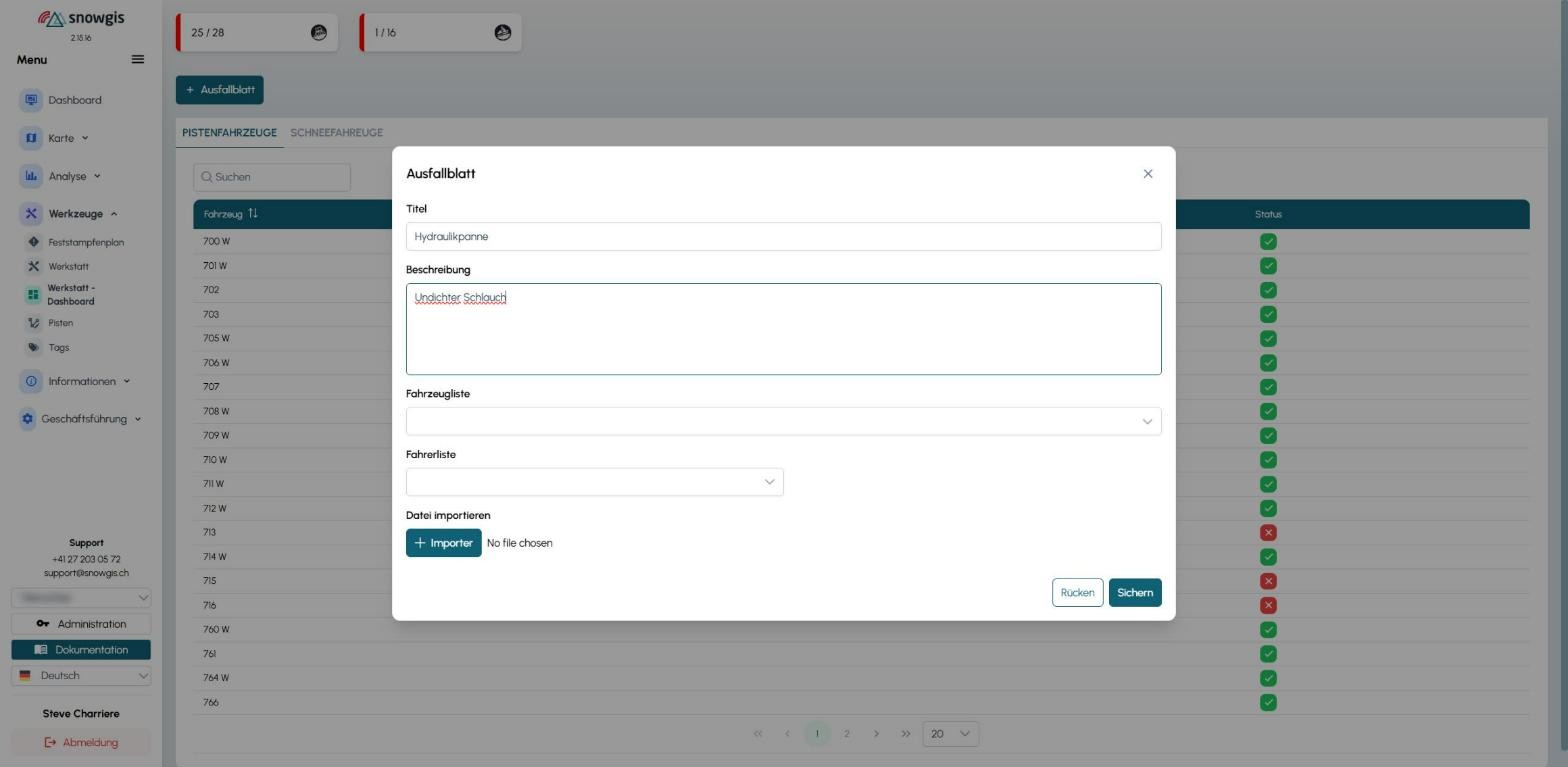Open Feststampfenplan in sidebar

[85, 242]
